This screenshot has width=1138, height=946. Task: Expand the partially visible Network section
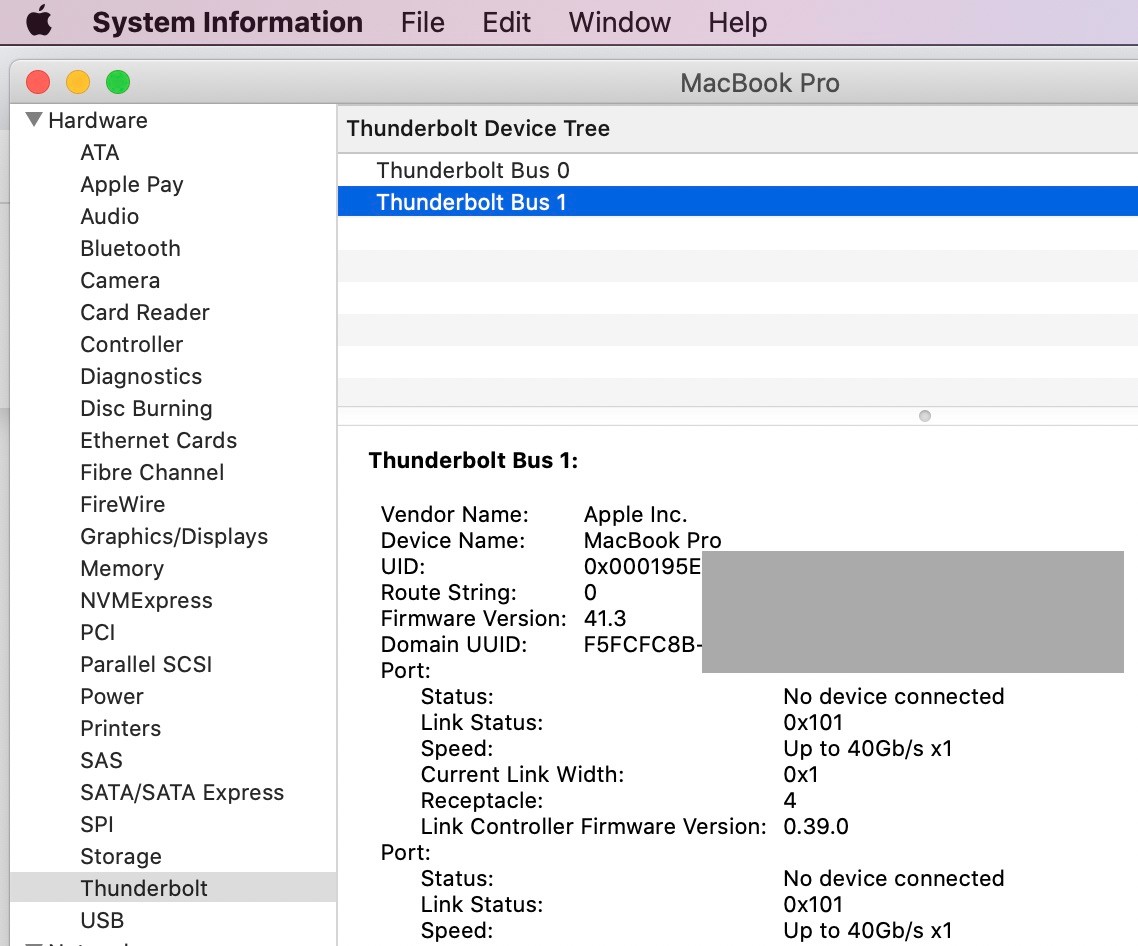(x=34, y=941)
